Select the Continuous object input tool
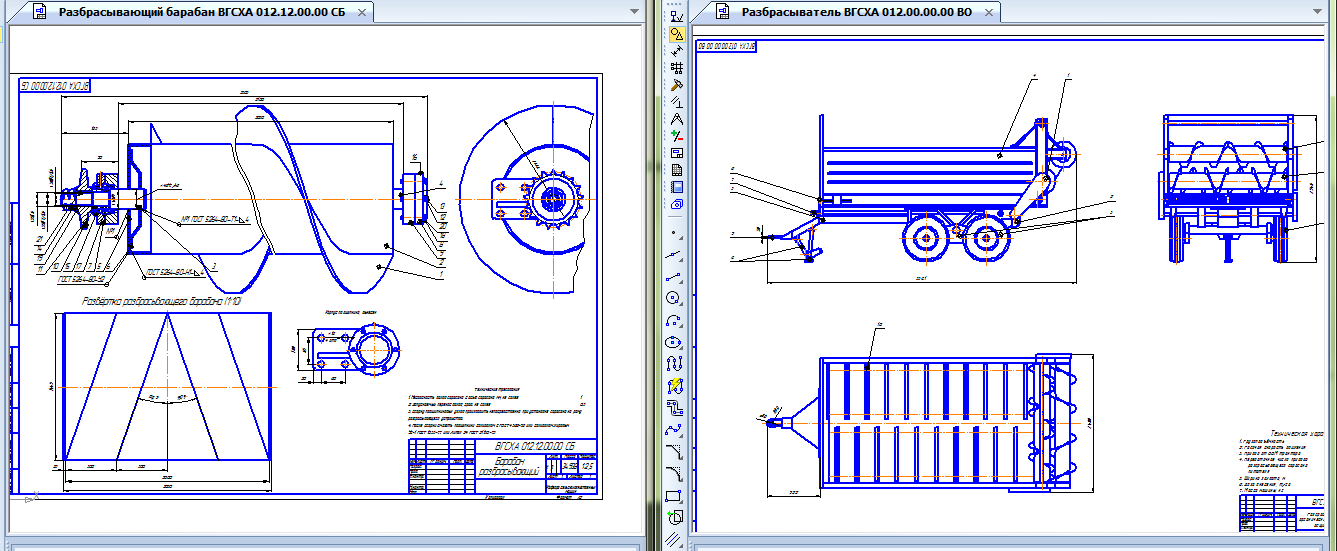Viewport: 1337px width, 551px height. (675, 364)
